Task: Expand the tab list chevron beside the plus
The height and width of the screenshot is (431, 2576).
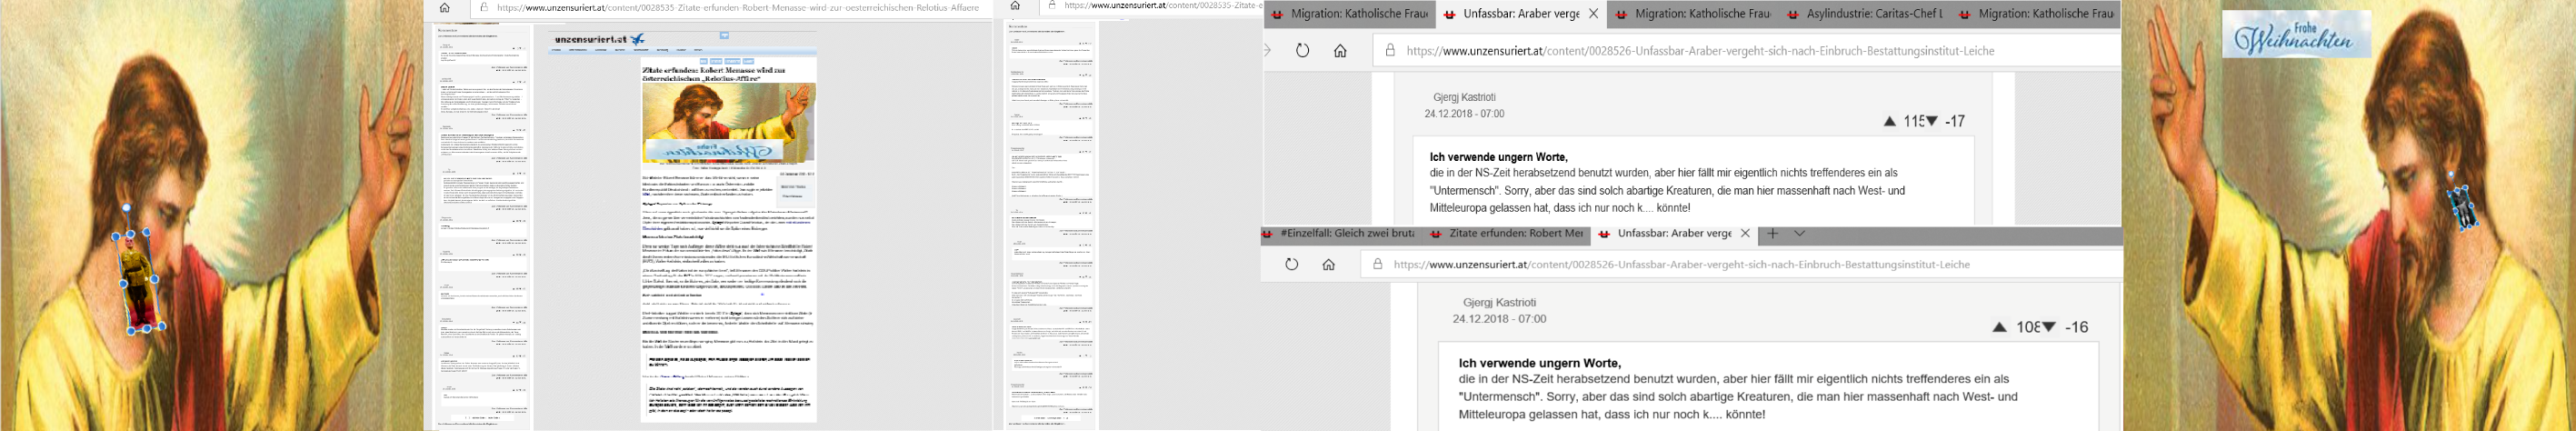Action: pyautogui.click(x=1799, y=233)
